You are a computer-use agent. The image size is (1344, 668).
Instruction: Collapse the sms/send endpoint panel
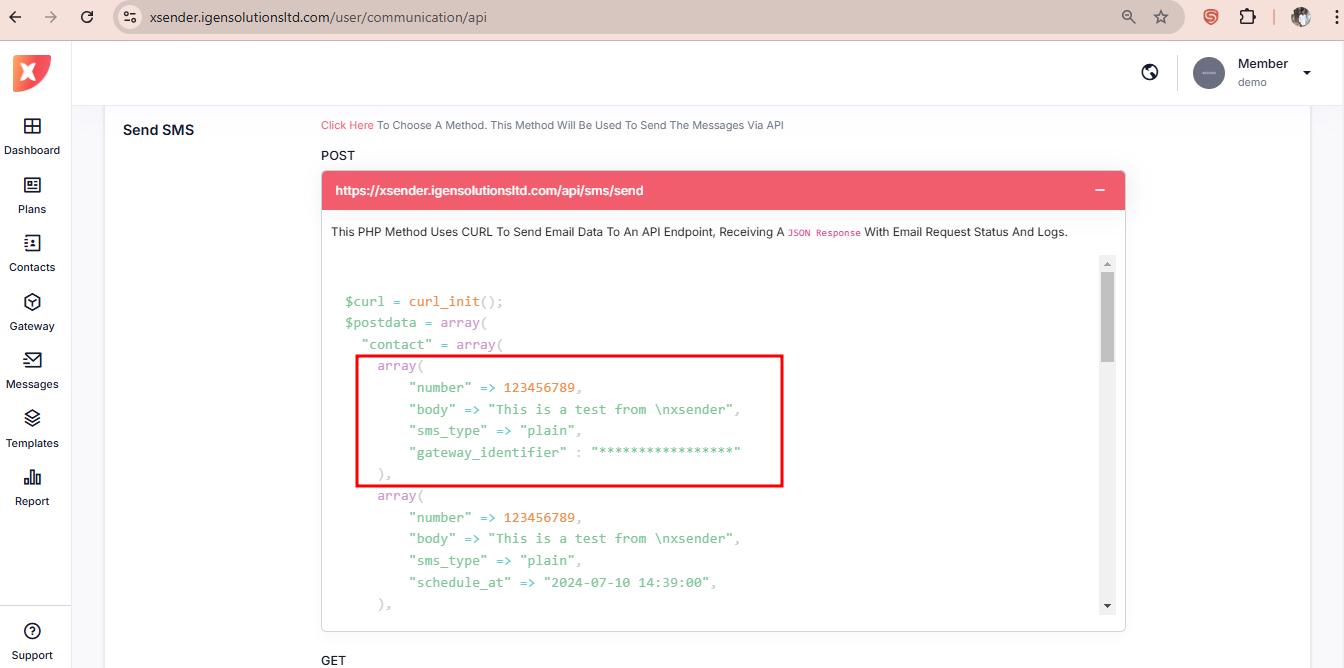point(1099,190)
